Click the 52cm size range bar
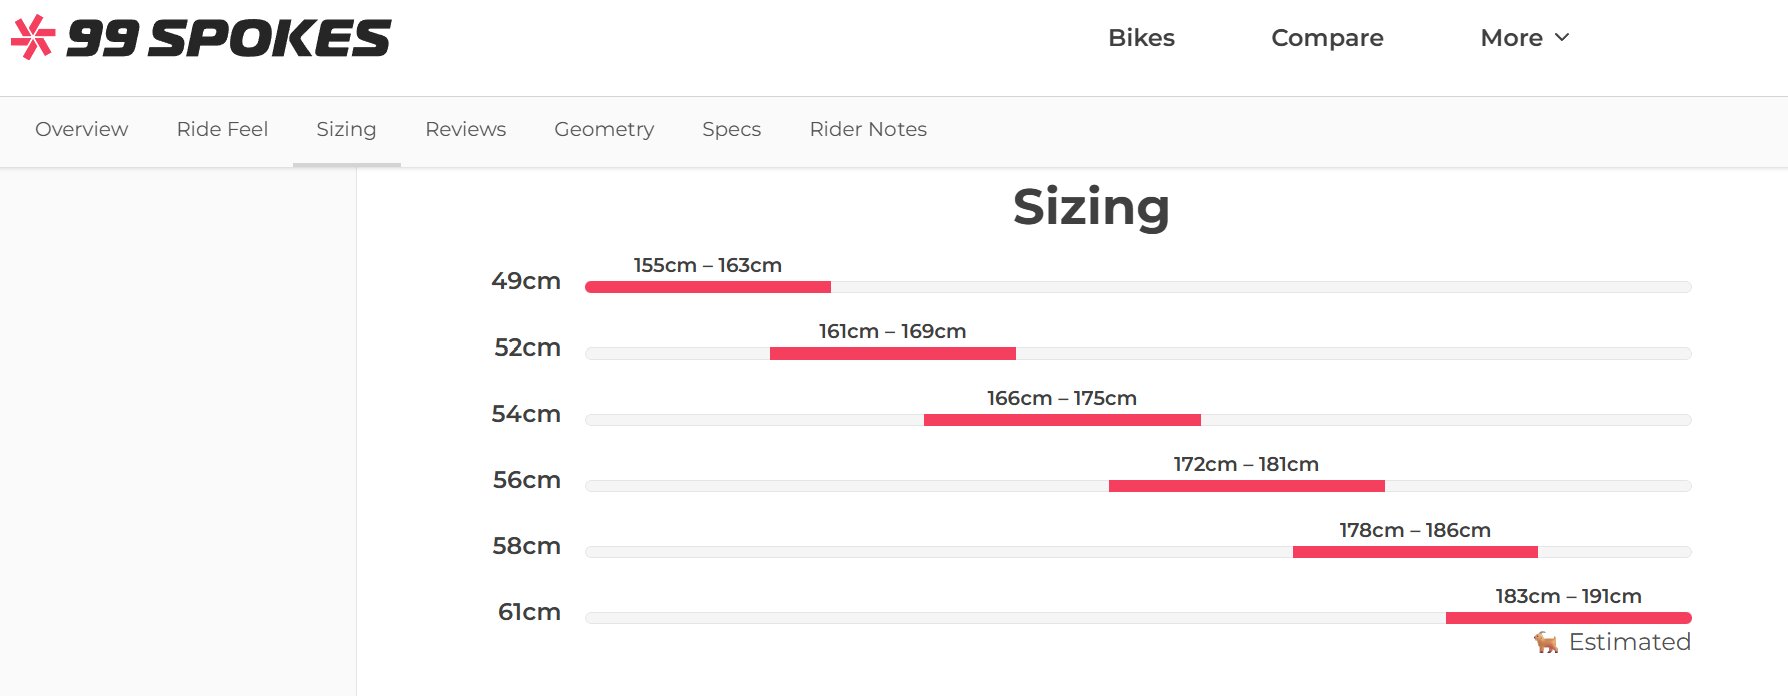1788x696 pixels. [x=893, y=353]
